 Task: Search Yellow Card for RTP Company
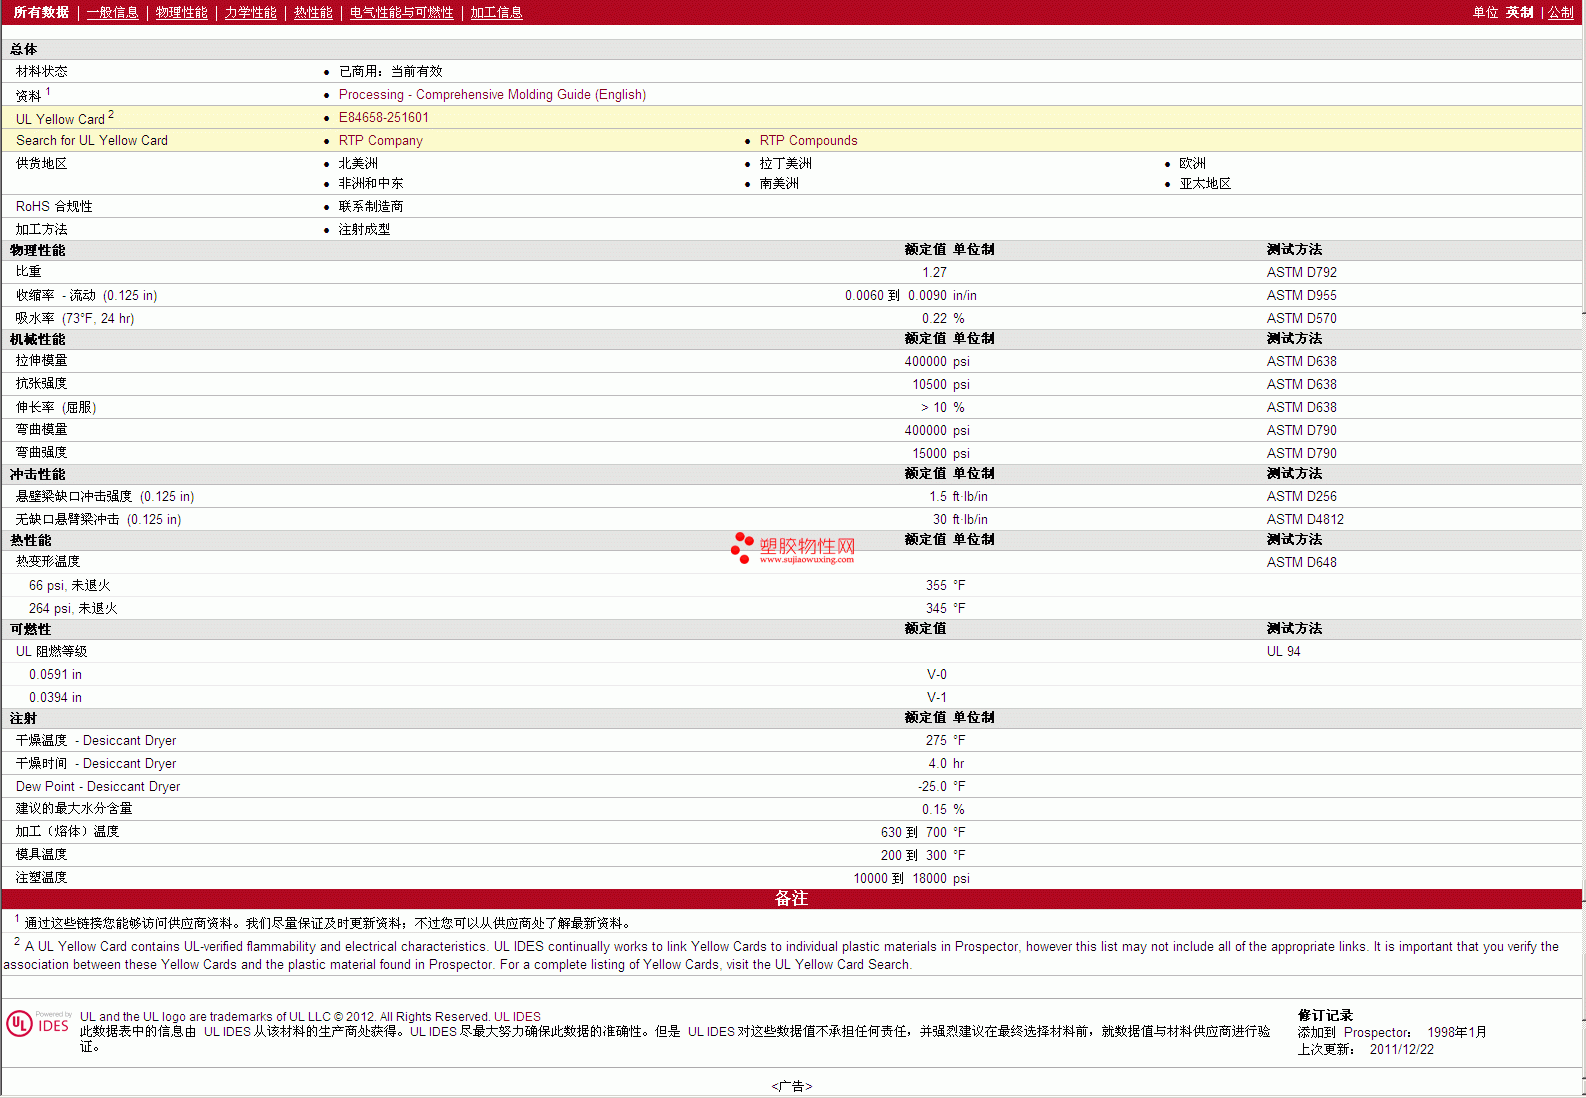[x=380, y=140]
